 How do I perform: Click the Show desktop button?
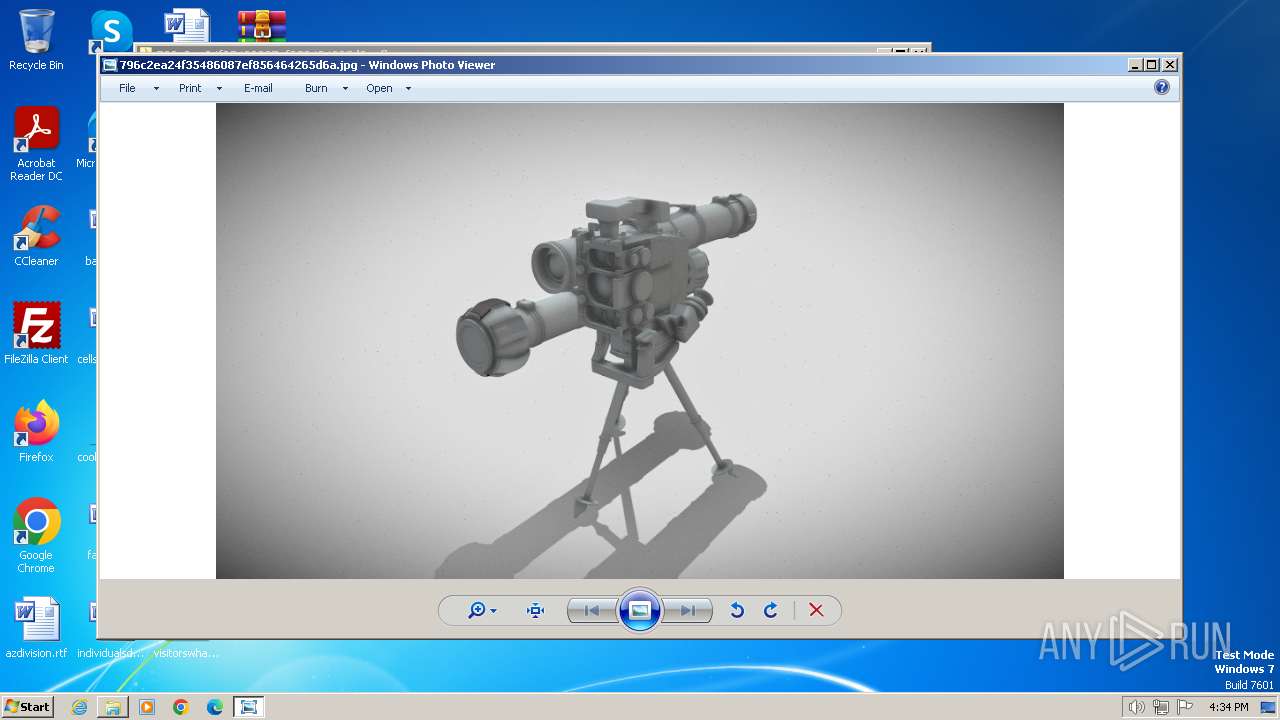(x=1269, y=707)
